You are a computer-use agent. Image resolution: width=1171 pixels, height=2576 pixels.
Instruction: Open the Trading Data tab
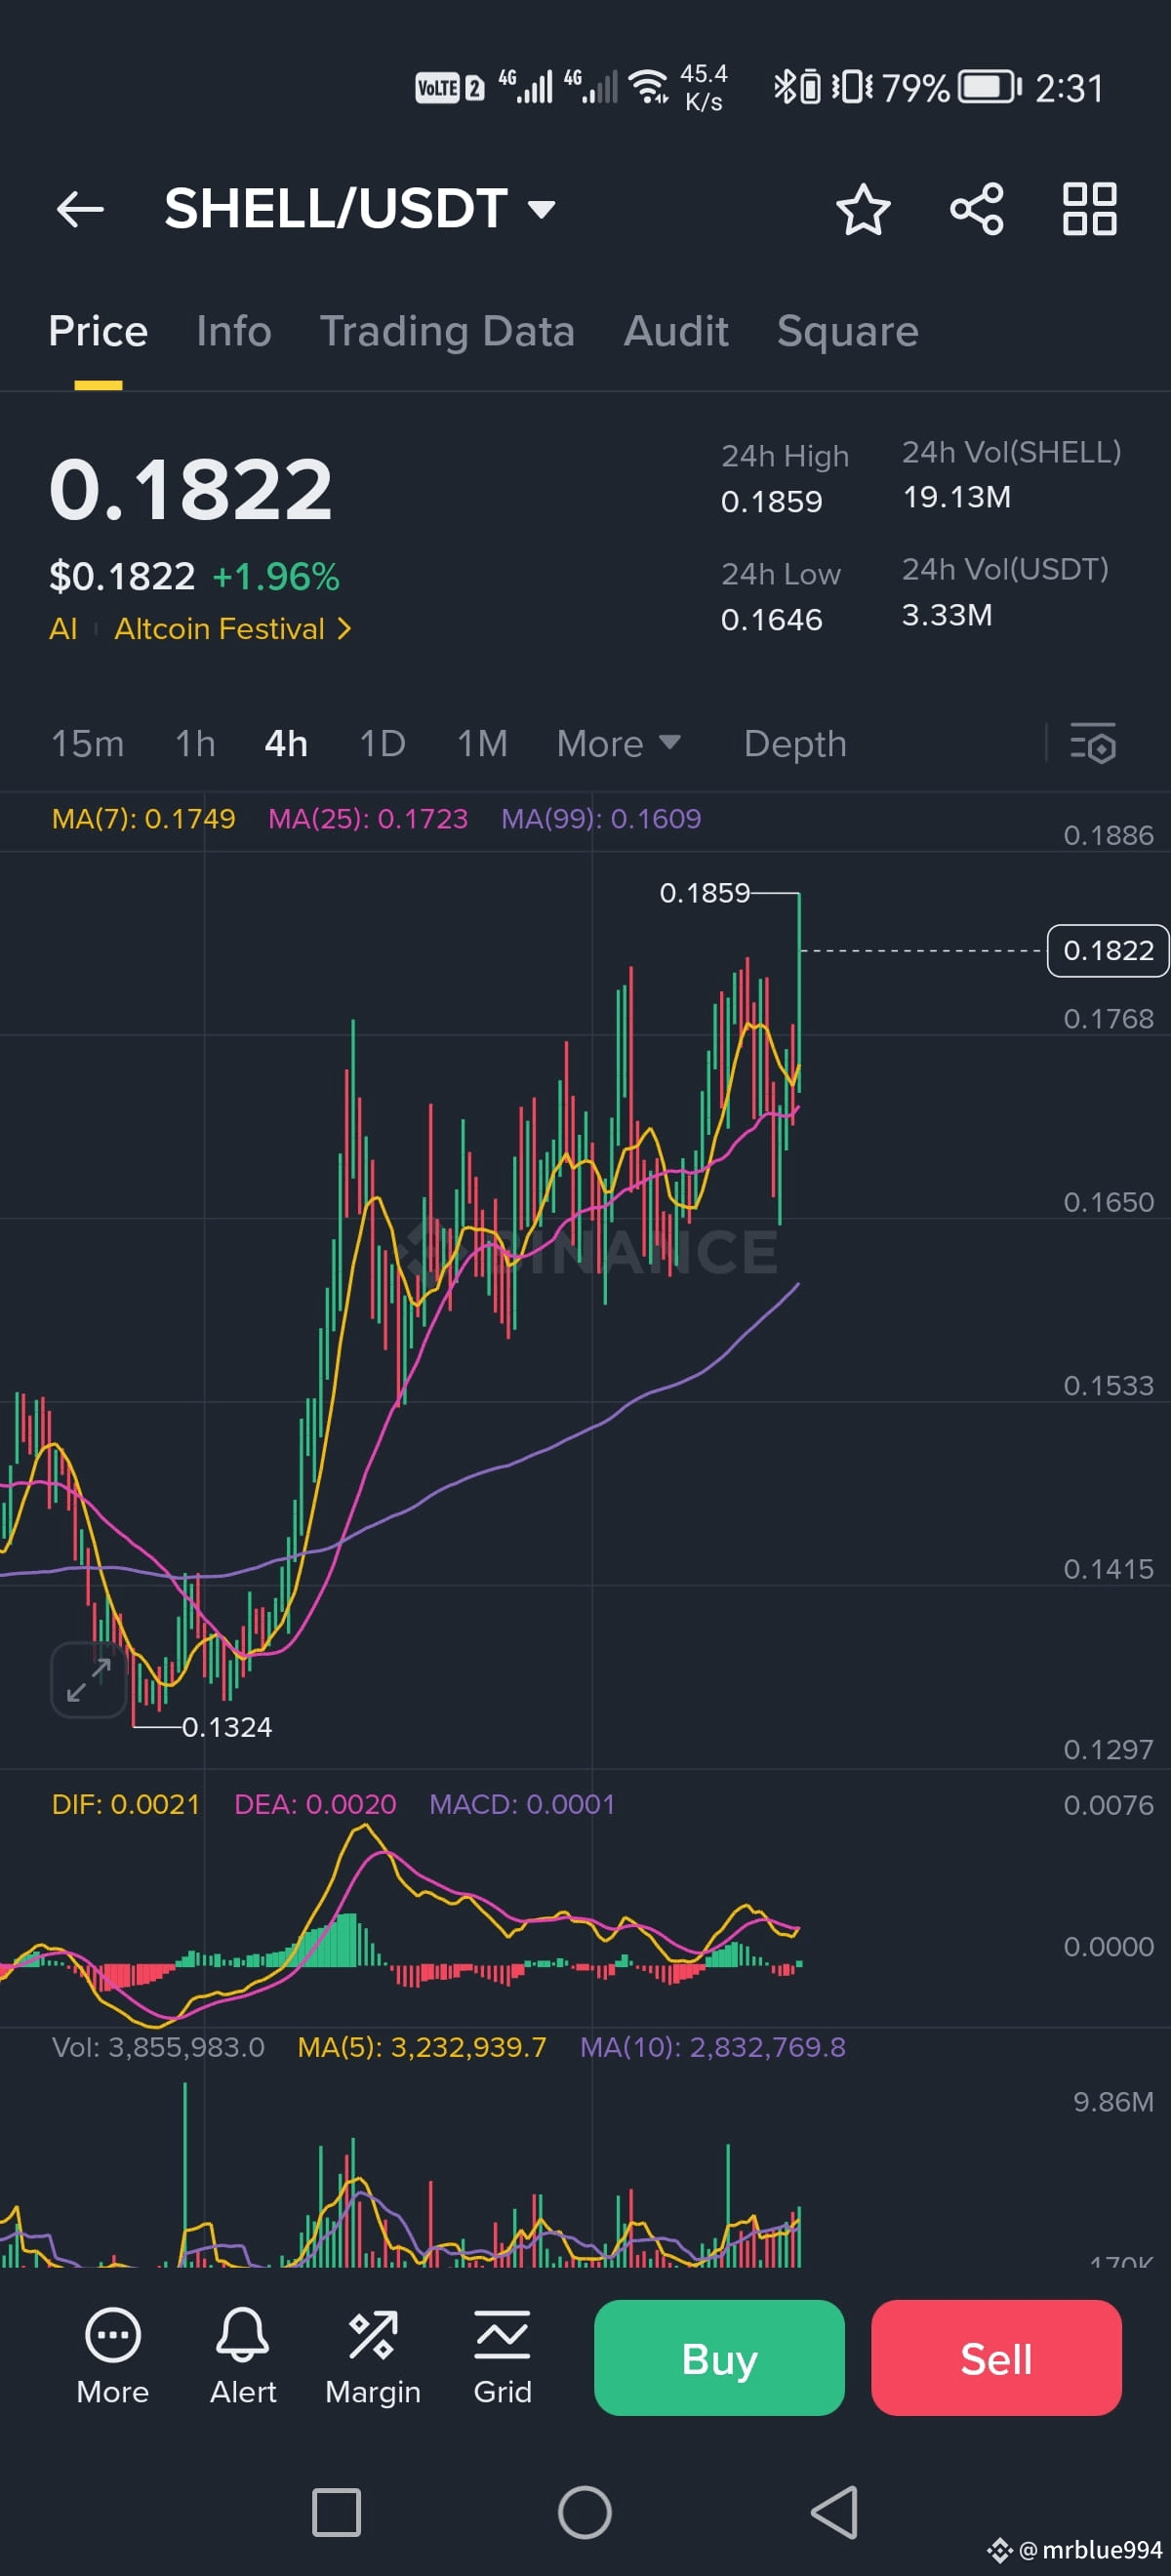pyautogui.click(x=447, y=331)
